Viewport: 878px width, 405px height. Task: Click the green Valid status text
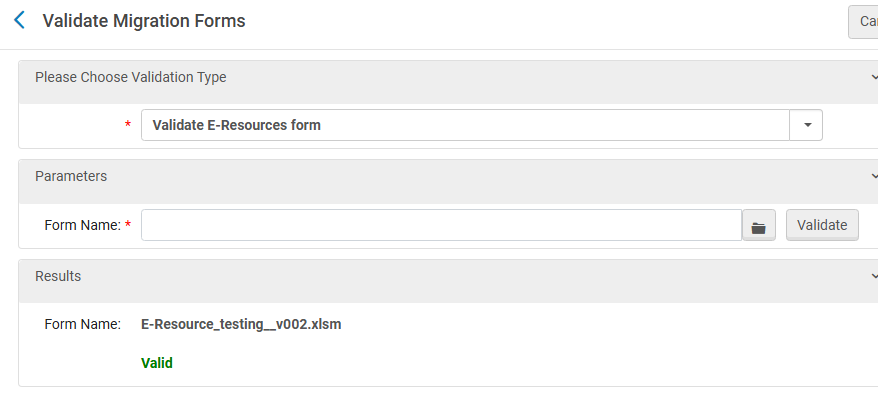pos(157,363)
